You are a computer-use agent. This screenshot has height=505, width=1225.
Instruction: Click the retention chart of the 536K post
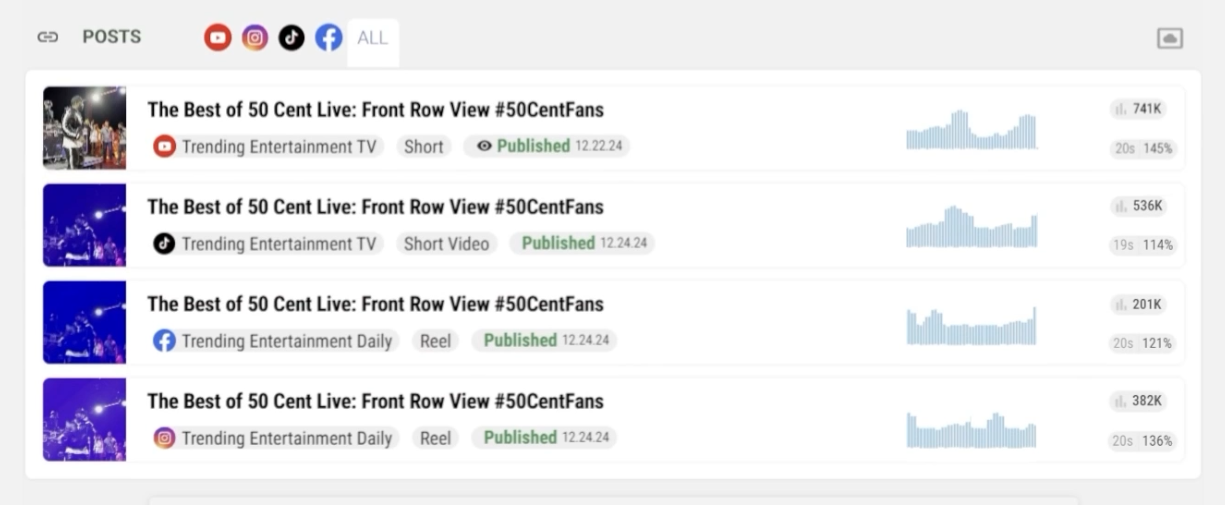pyautogui.click(x=971, y=227)
